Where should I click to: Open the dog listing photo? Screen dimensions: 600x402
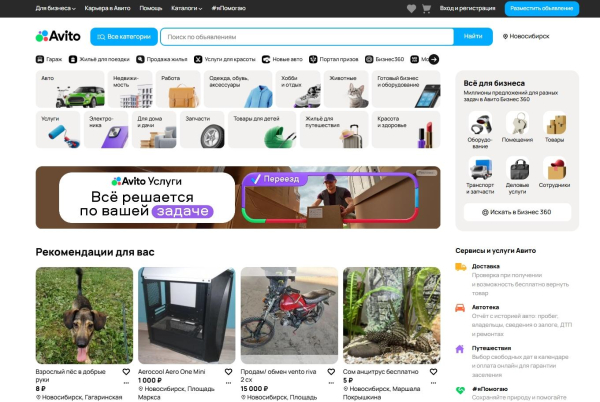pyautogui.click(x=84, y=316)
